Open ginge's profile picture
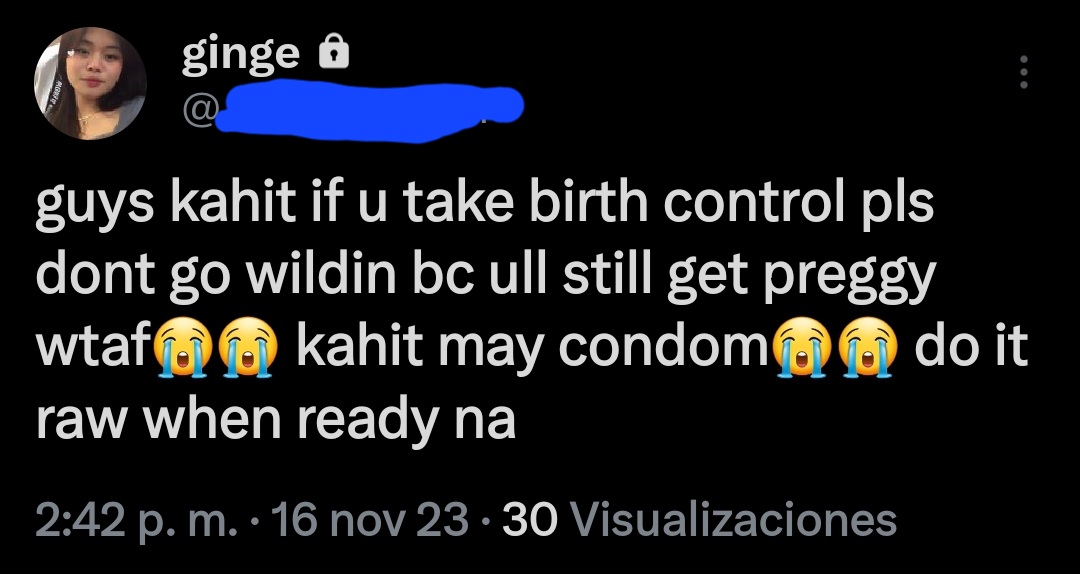This screenshot has width=1080, height=574. point(90,83)
